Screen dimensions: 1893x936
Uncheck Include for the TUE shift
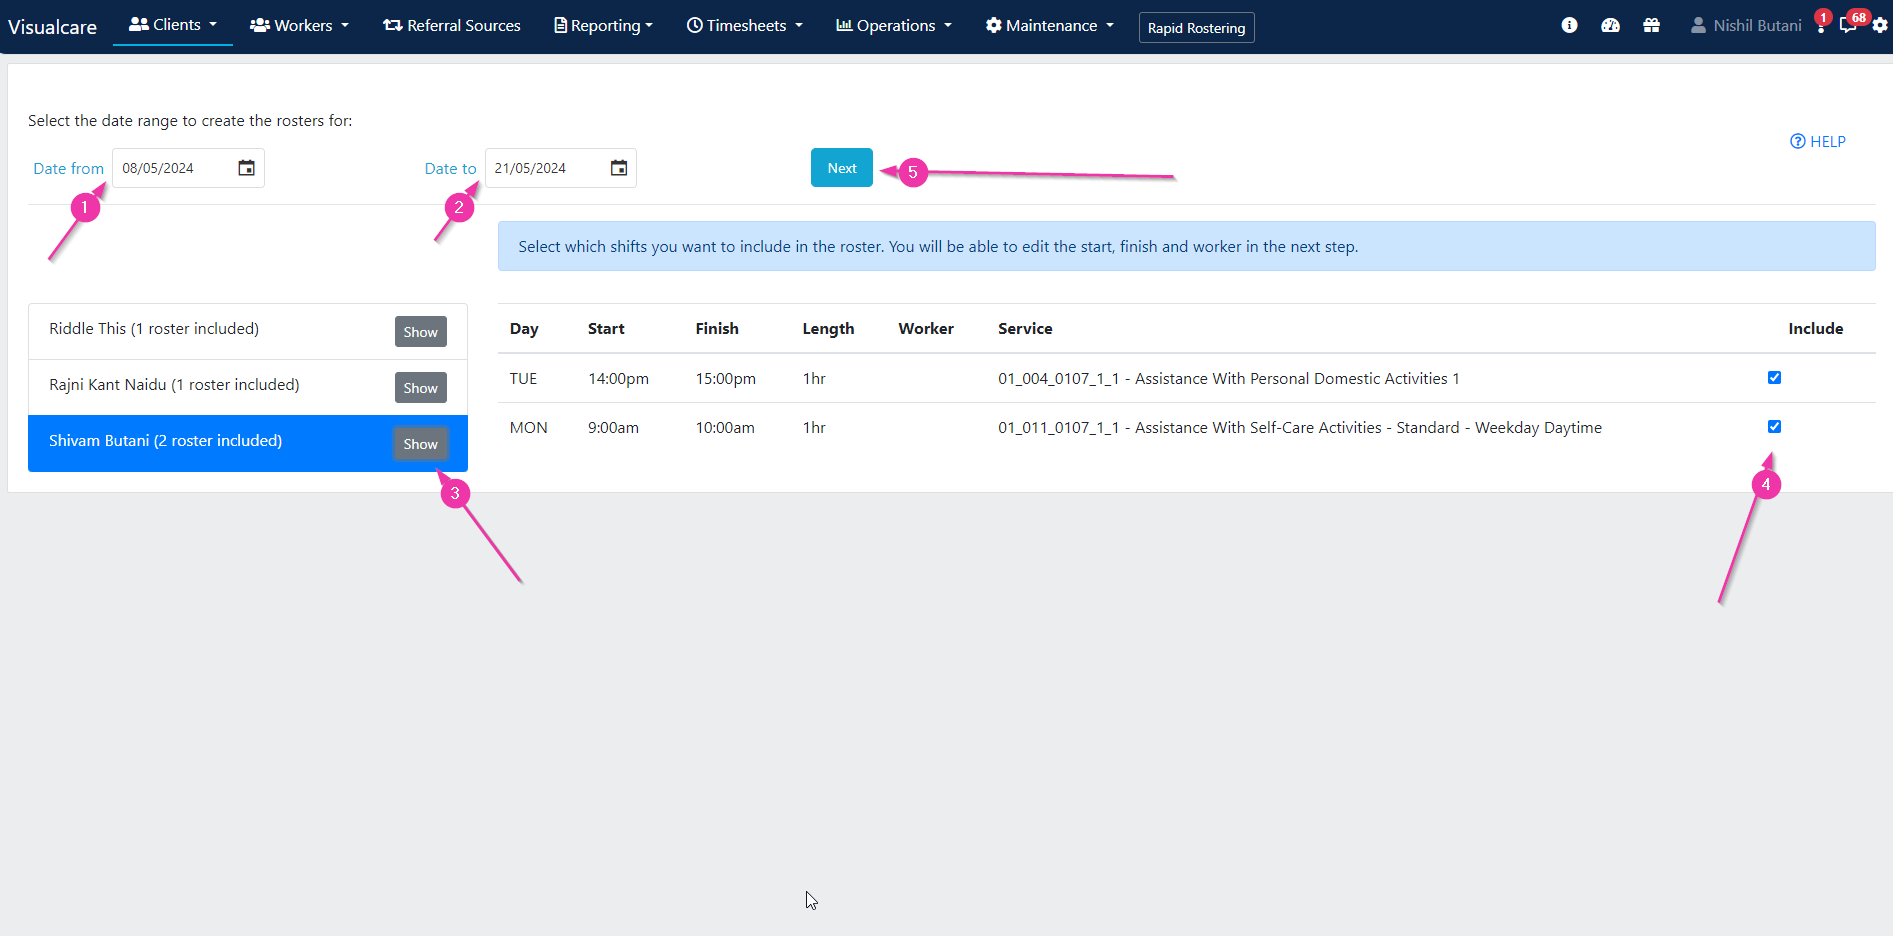pyautogui.click(x=1774, y=377)
